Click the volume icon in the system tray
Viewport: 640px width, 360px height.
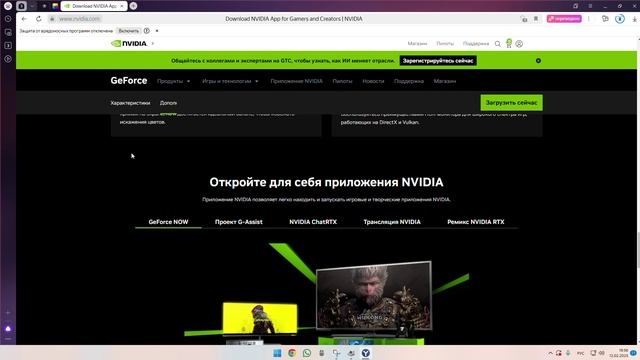click(602, 353)
